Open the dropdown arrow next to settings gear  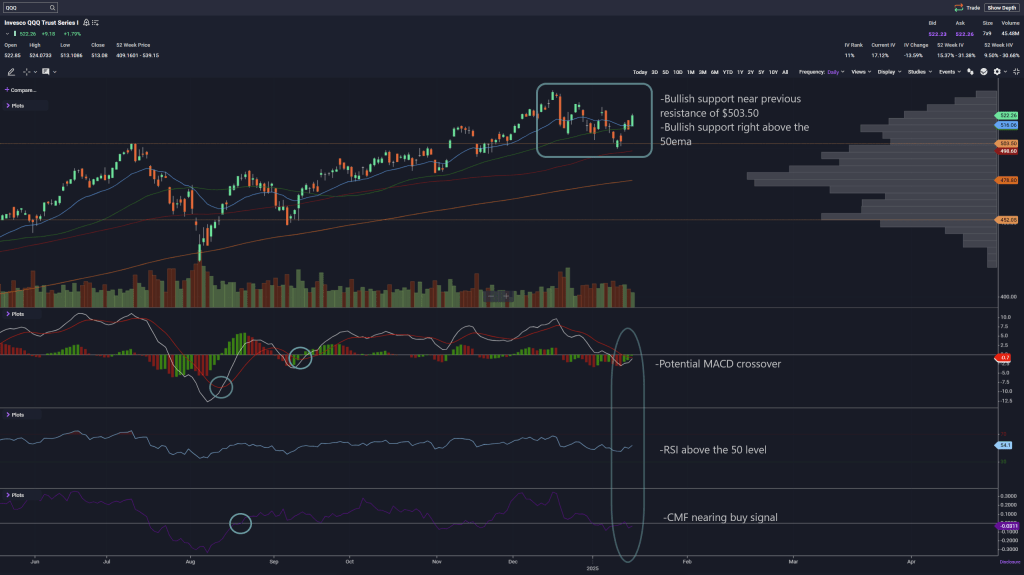1005,72
